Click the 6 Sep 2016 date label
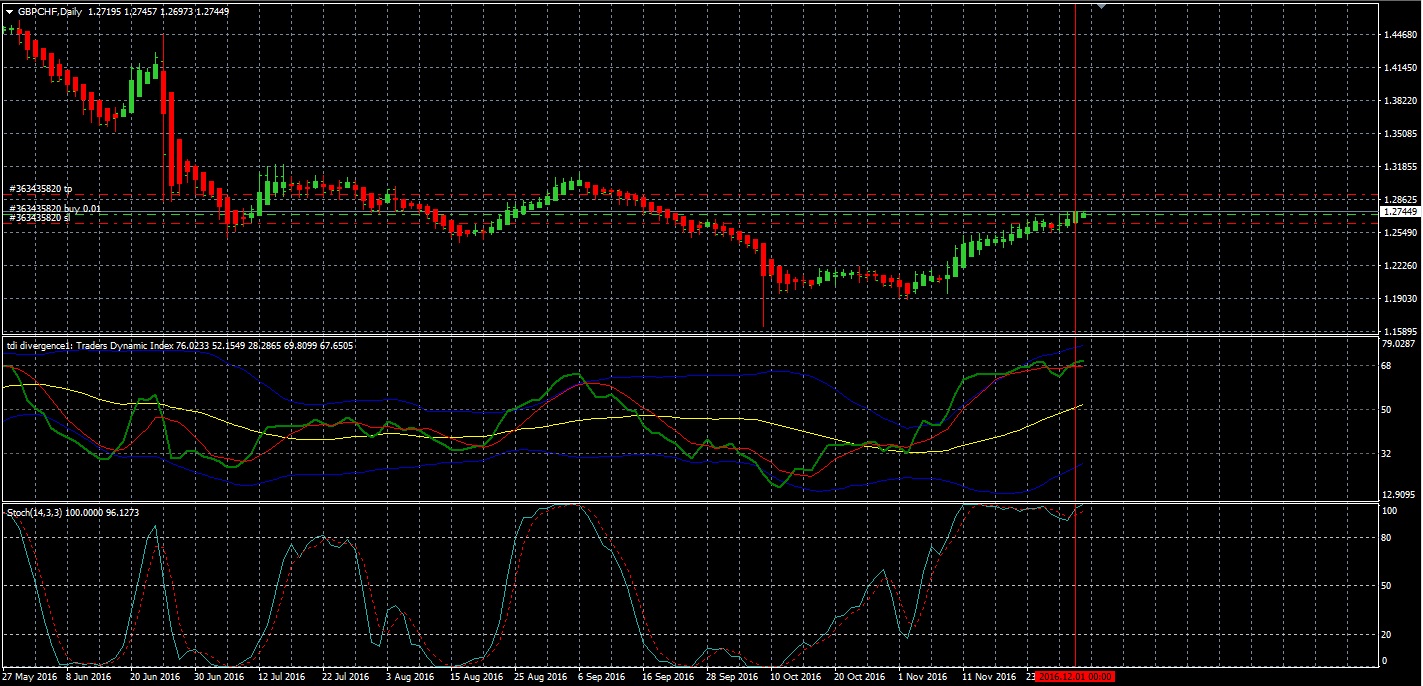The width and height of the screenshot is (1423, 686). click(x=602, y=677)
